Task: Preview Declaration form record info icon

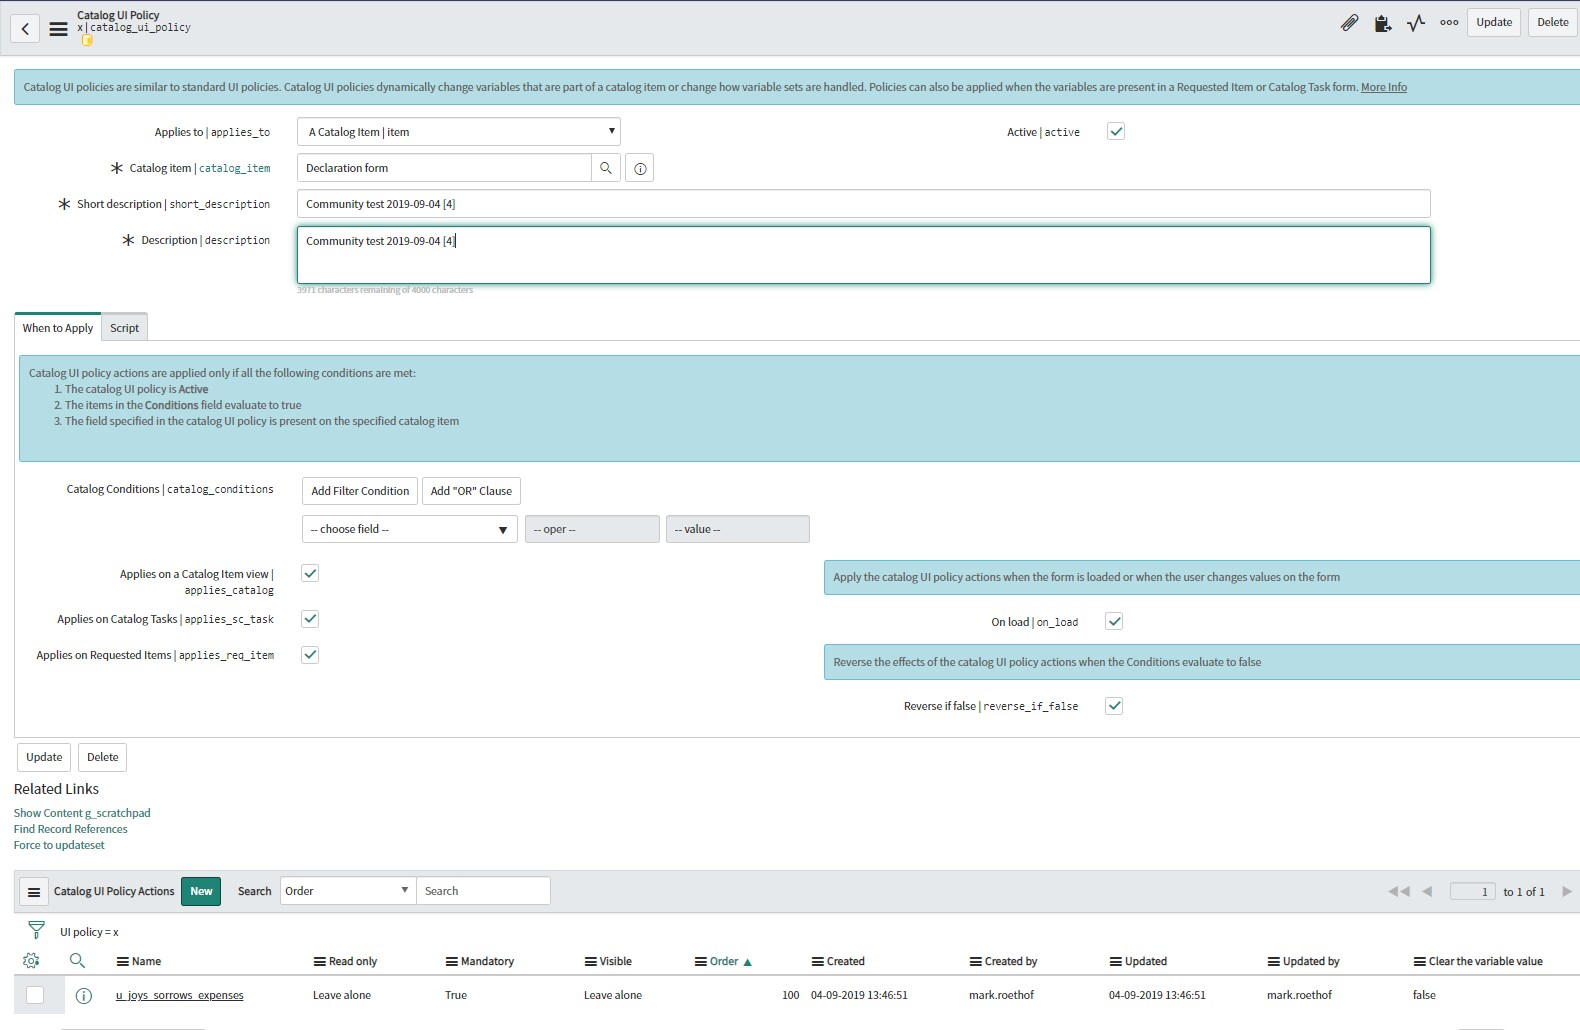Action: [x=640, y=168]
